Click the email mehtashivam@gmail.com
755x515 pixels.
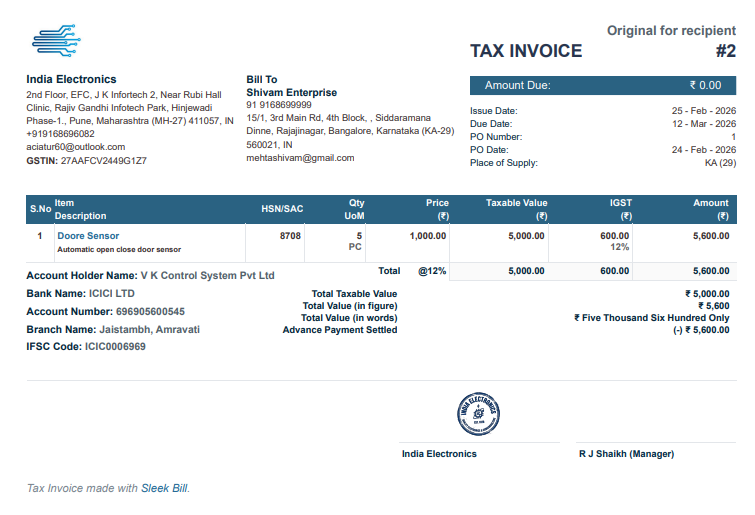click(x=300, y=158)
